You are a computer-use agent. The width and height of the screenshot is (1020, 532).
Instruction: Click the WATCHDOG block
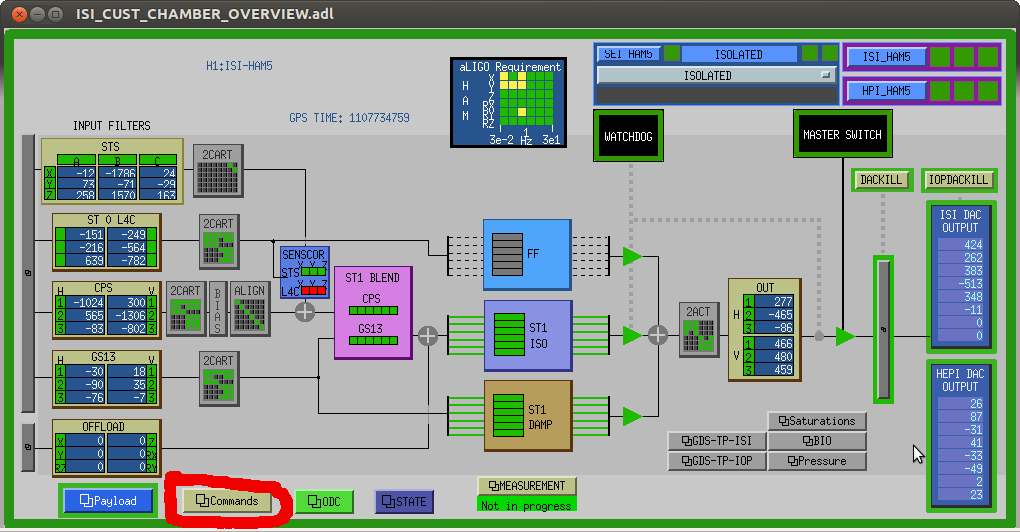click(x=628, y=136)
